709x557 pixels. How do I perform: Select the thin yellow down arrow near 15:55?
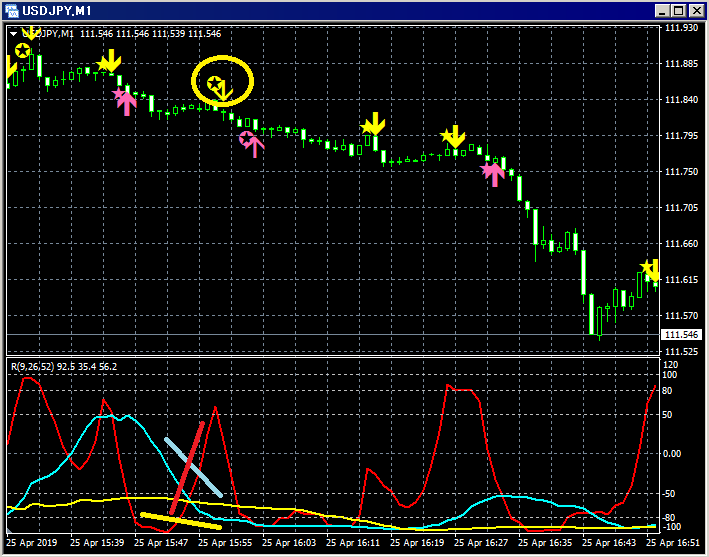coord(224,91)
